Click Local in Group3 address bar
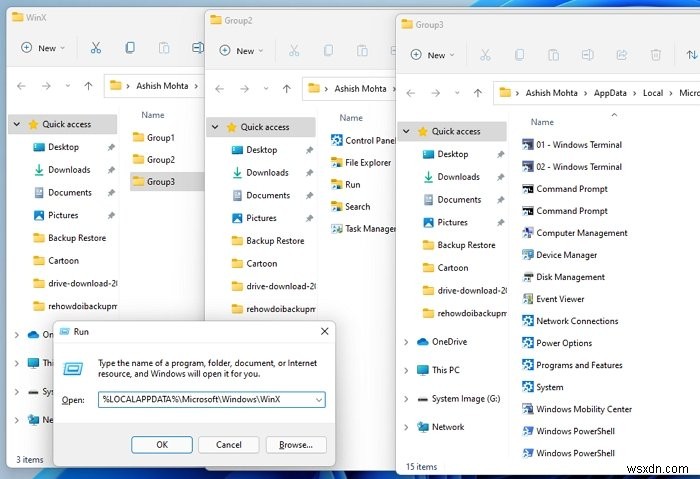The height and width of the screenshot is (479, 700). click(653, 93)
